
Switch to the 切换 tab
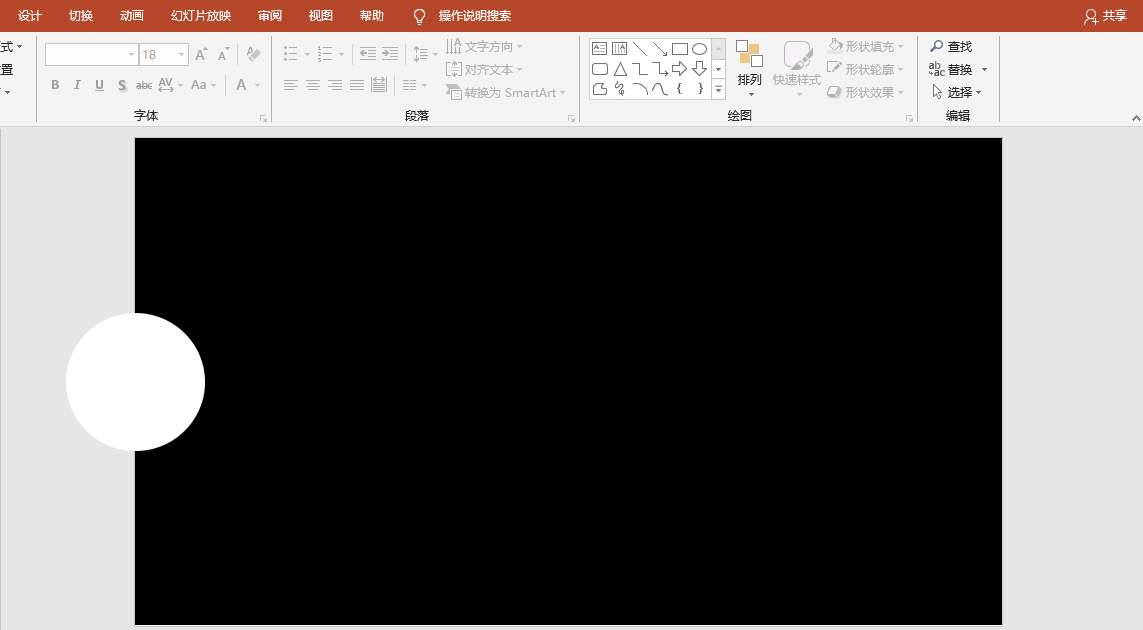(x=81, y=16)
